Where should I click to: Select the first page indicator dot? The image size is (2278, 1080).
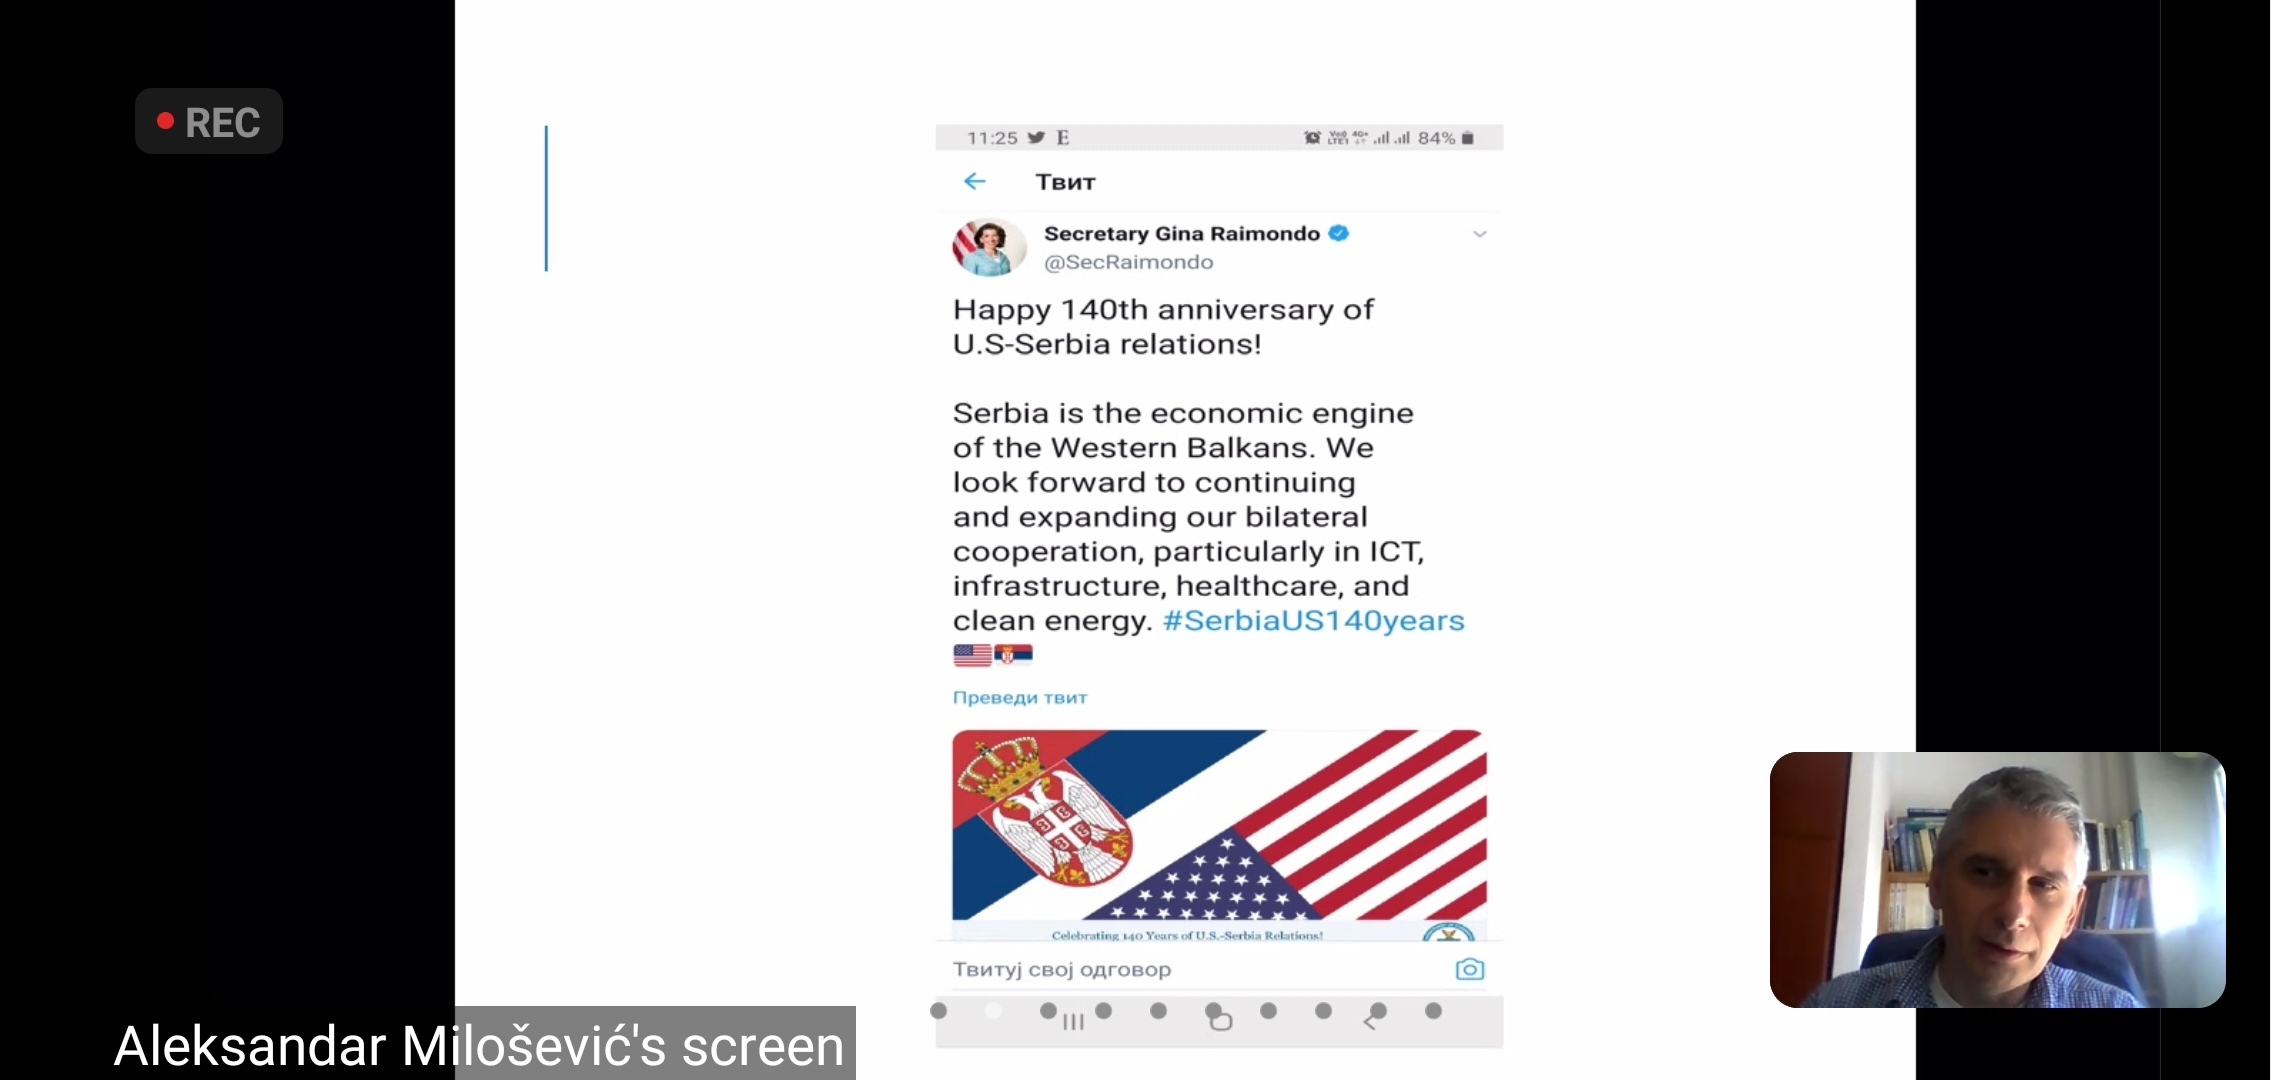(938, 1011)
